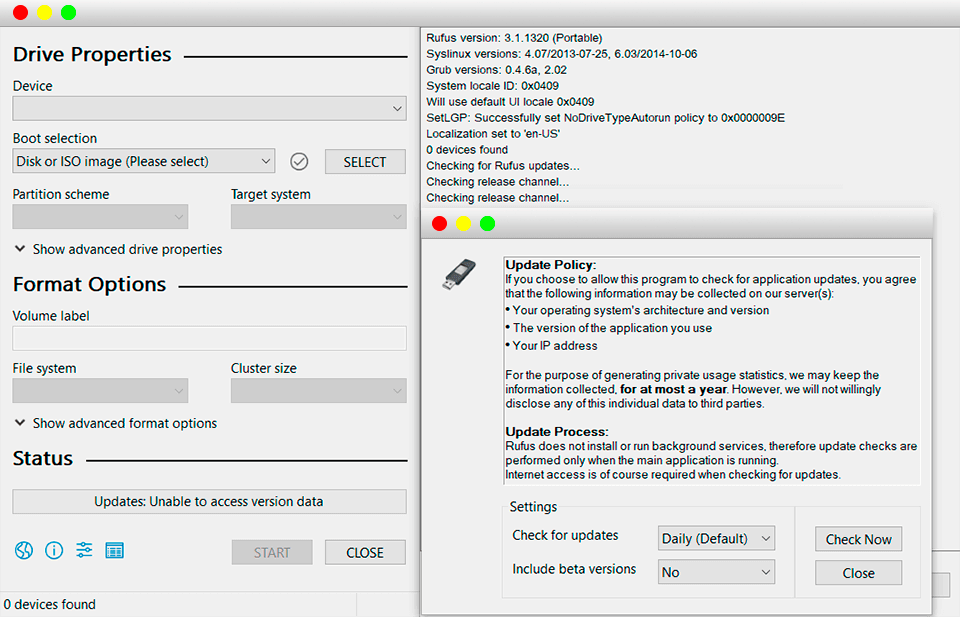
Task: Open the Check for updates frequency dropdown
Action: point(716,538)
